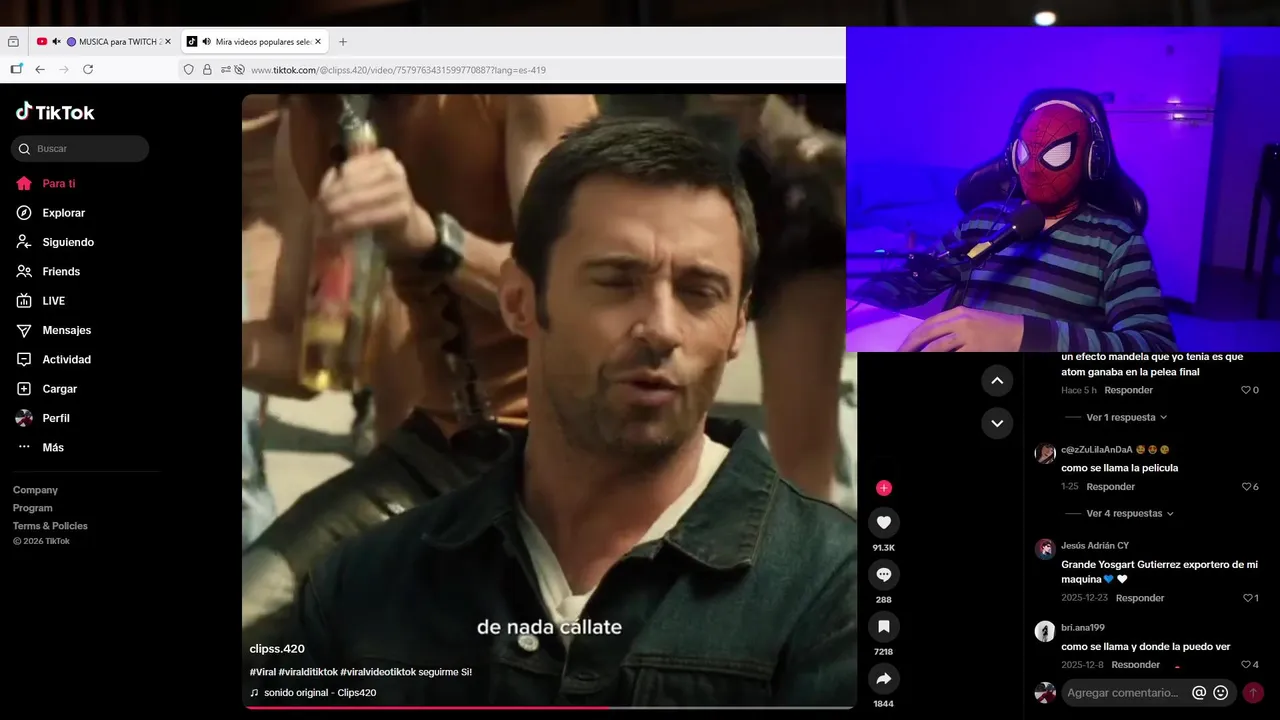Screen dimensions: 1280x720
Task: Close the MUSICA para TWITCH tab
Action: [168, 42]
